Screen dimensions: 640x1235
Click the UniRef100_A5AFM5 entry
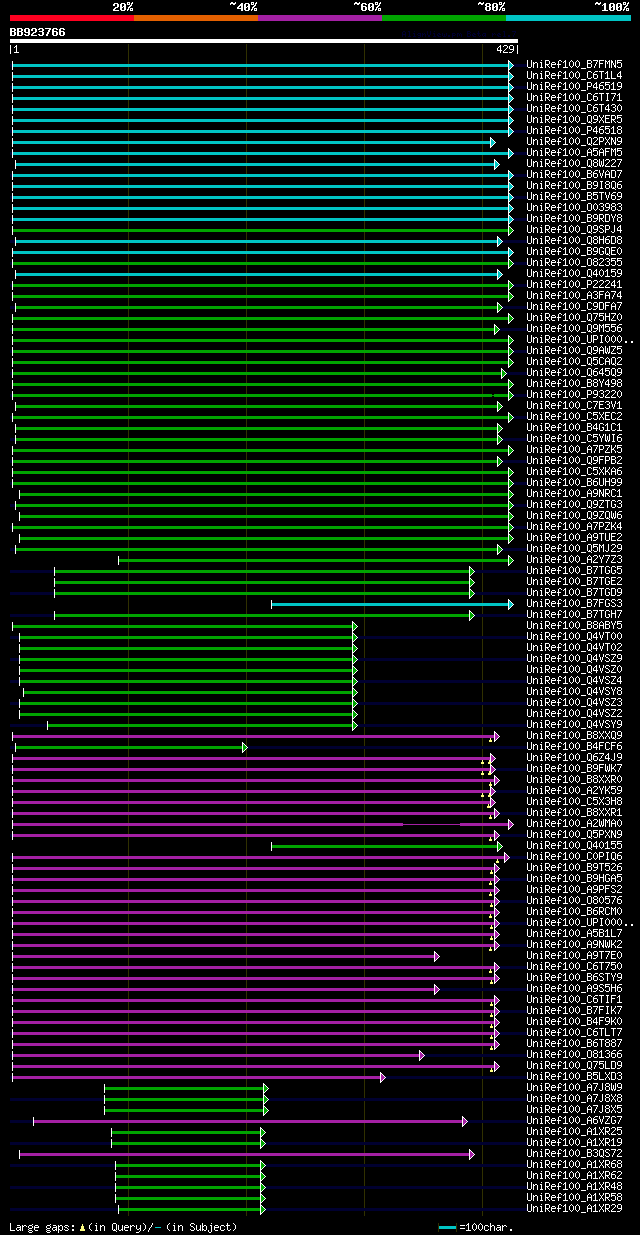pyautogui.click(x=574, y=152)
